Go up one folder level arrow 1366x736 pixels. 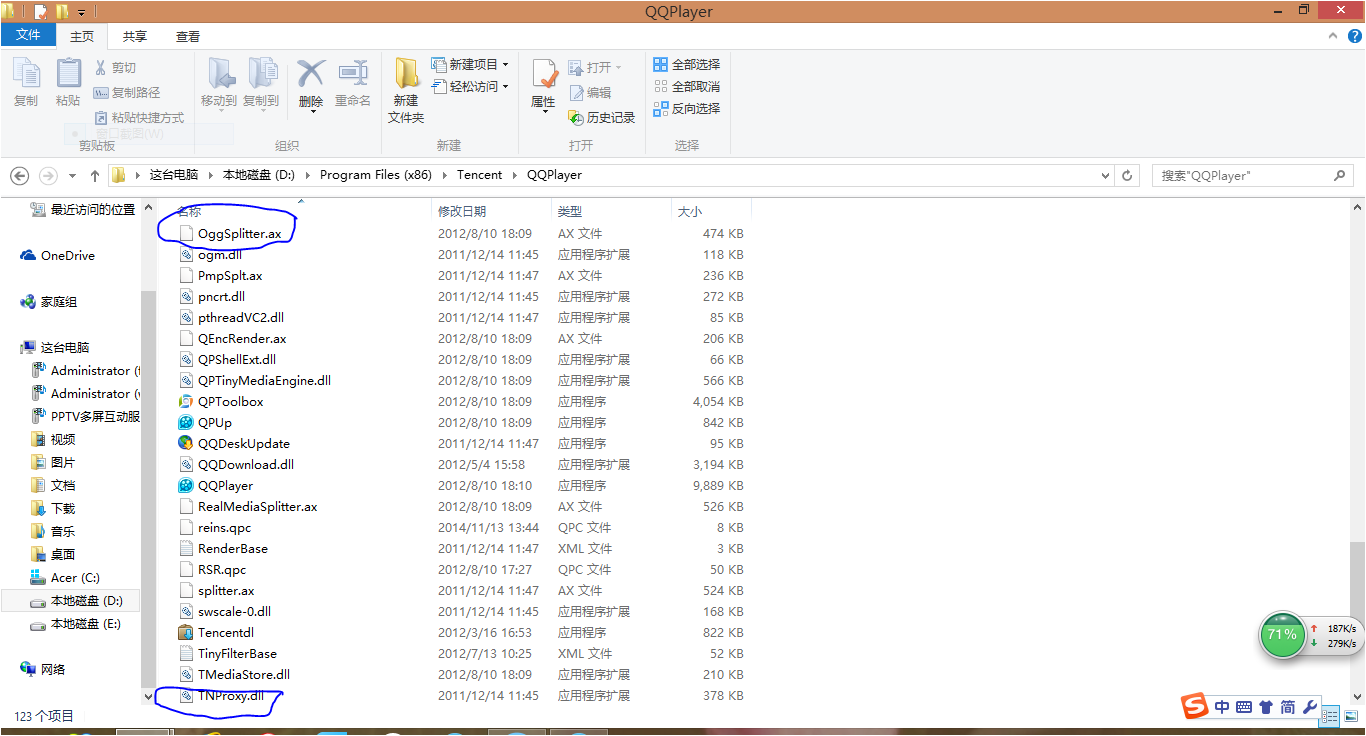point(95,175)
